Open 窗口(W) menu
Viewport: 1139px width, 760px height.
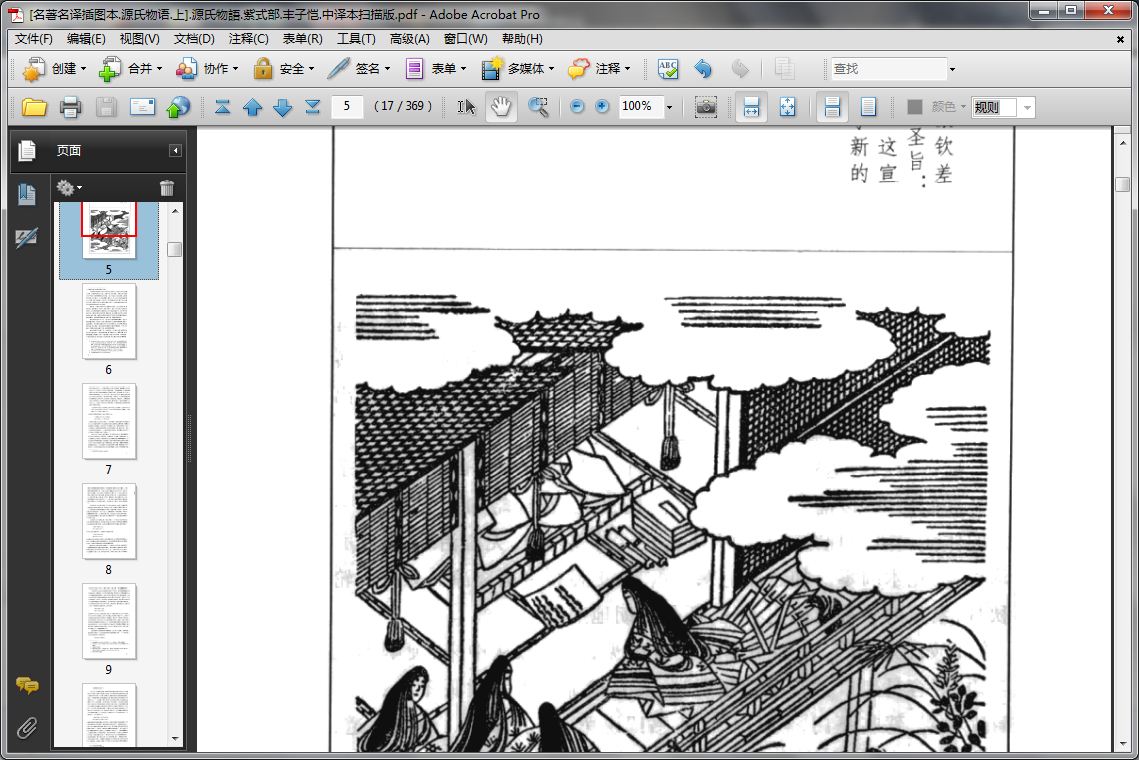(466, 39)
